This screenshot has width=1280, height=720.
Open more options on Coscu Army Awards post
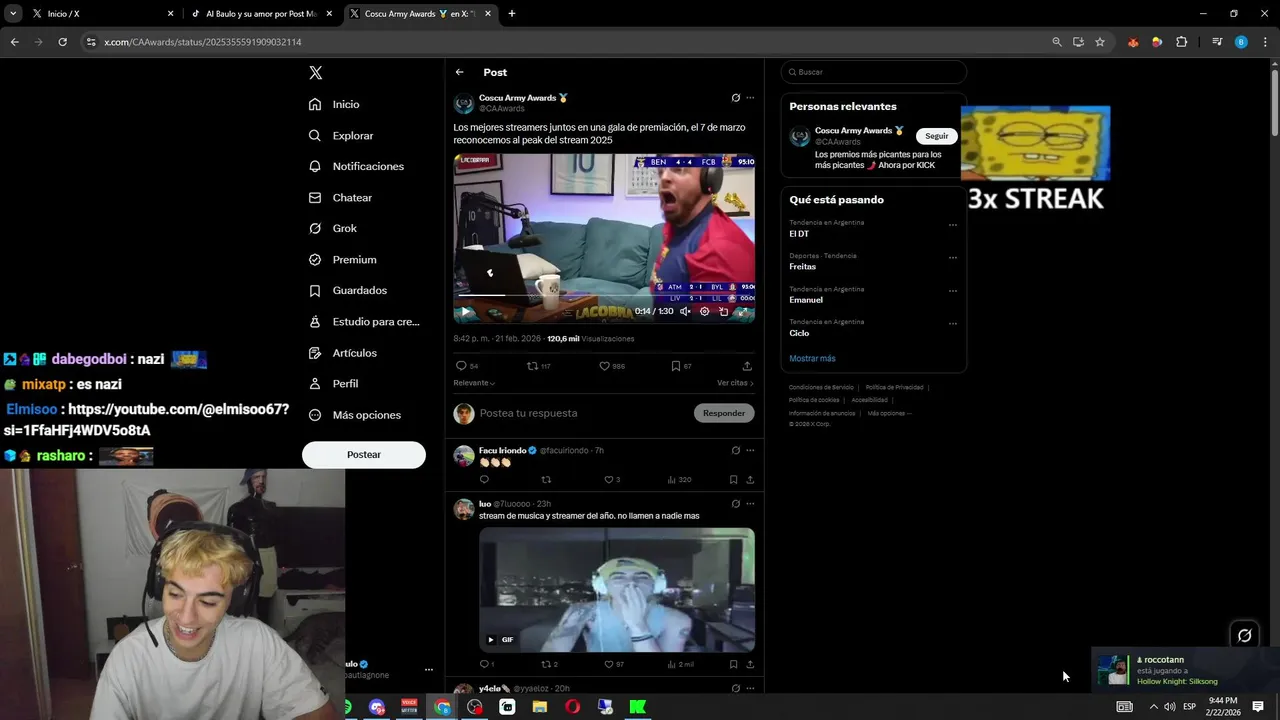point(750,98)
